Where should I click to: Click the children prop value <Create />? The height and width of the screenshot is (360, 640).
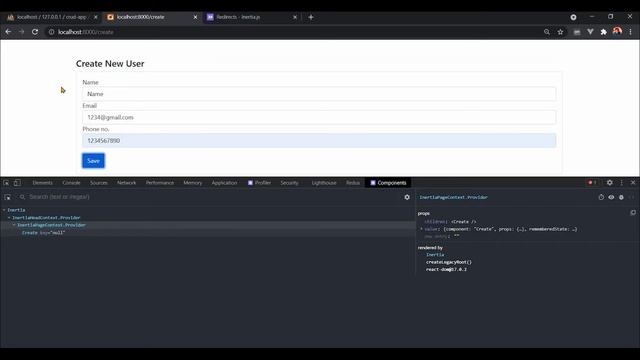[464, 222]
